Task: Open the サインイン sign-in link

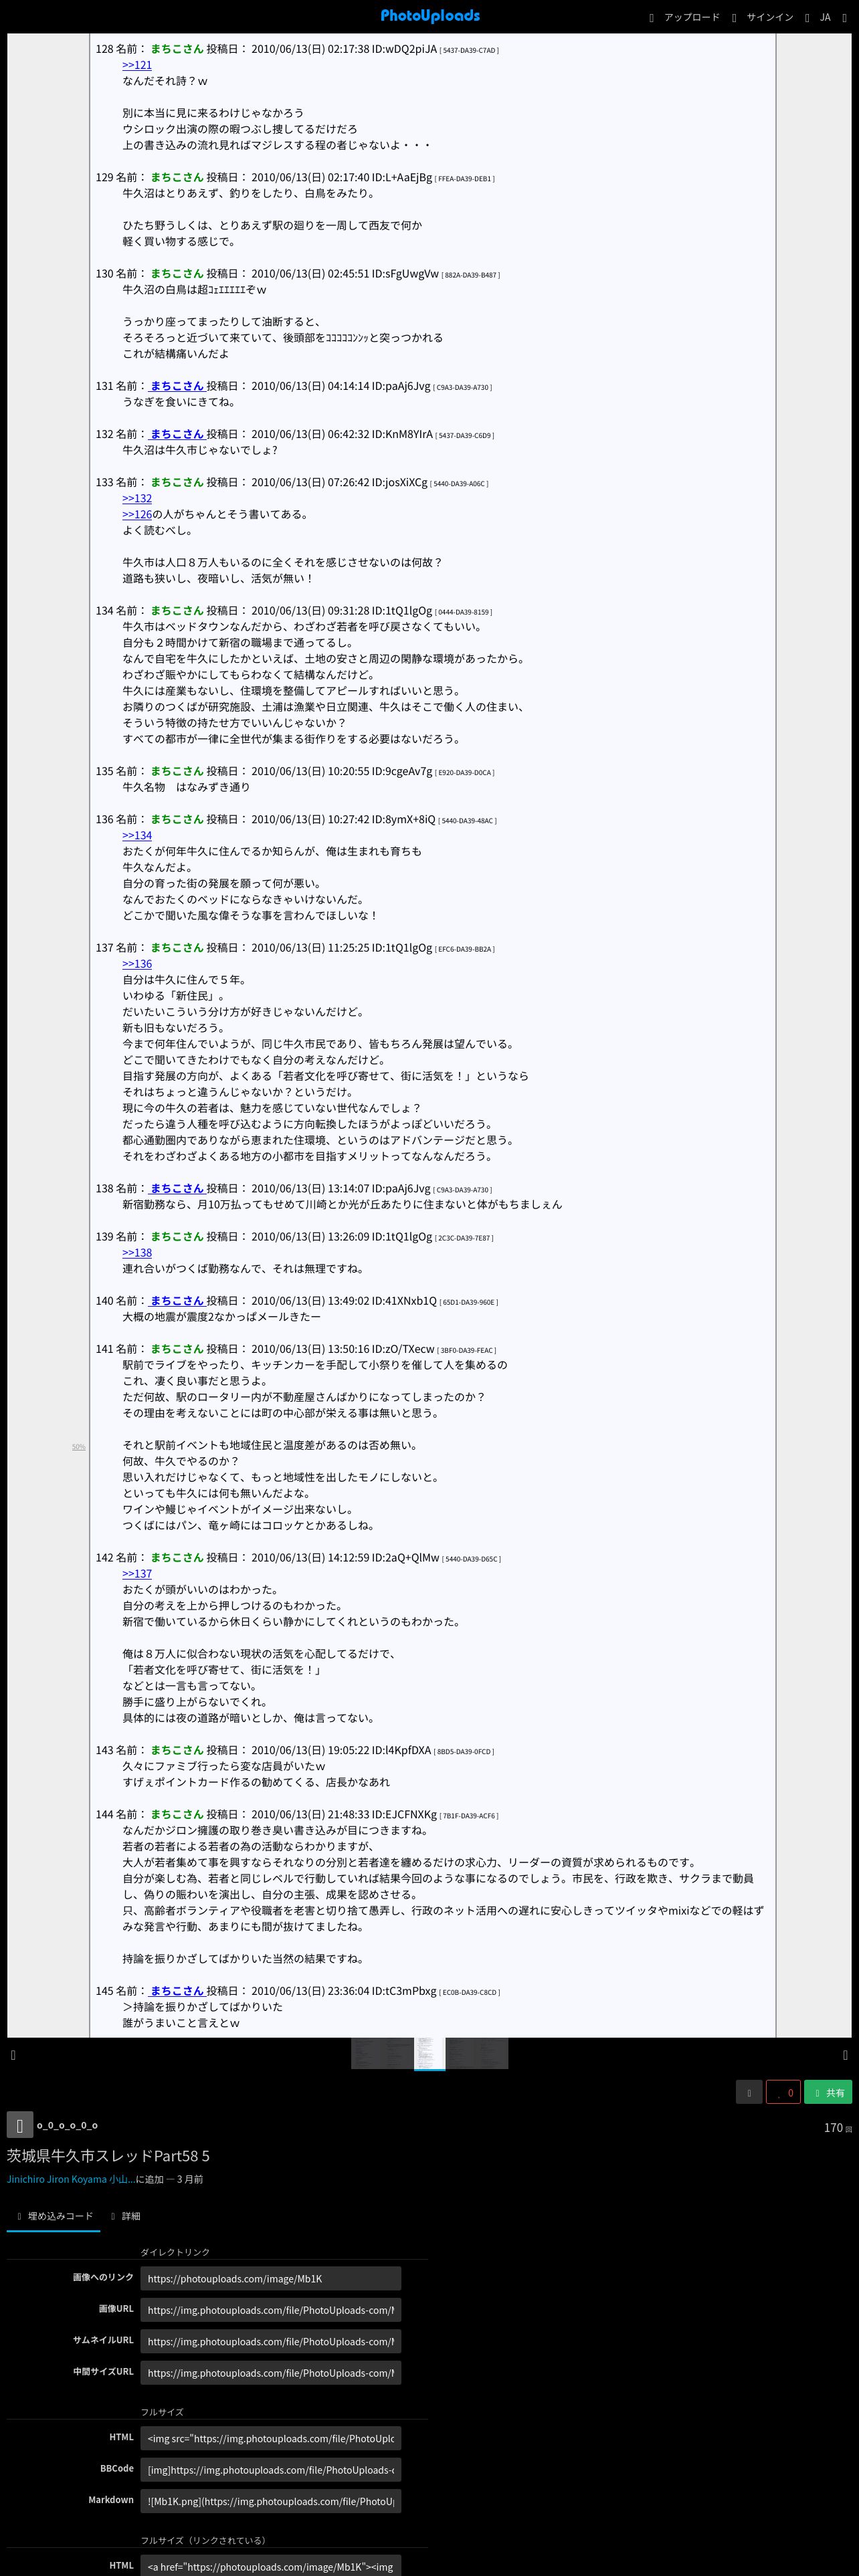Action: coord(762,17)
